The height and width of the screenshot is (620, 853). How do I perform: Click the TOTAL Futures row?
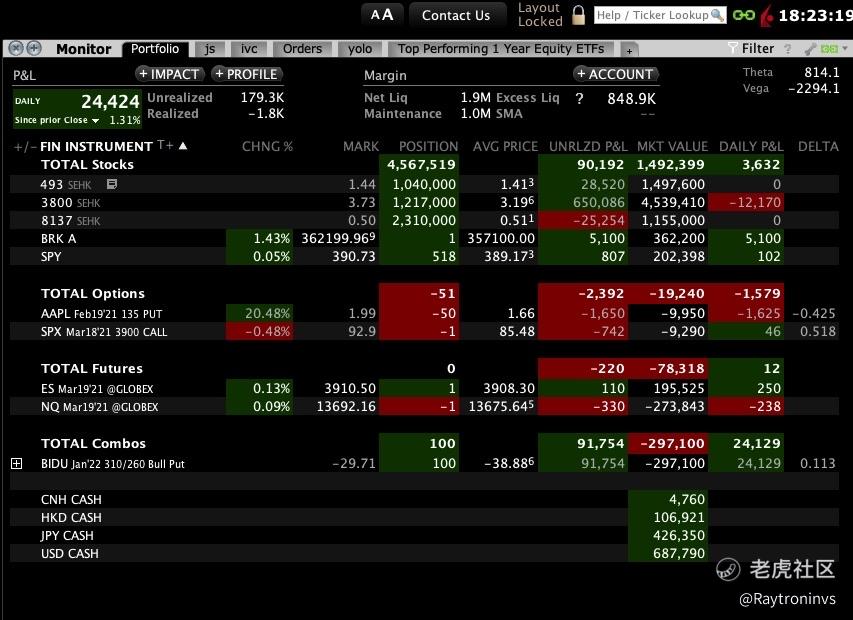424,368
